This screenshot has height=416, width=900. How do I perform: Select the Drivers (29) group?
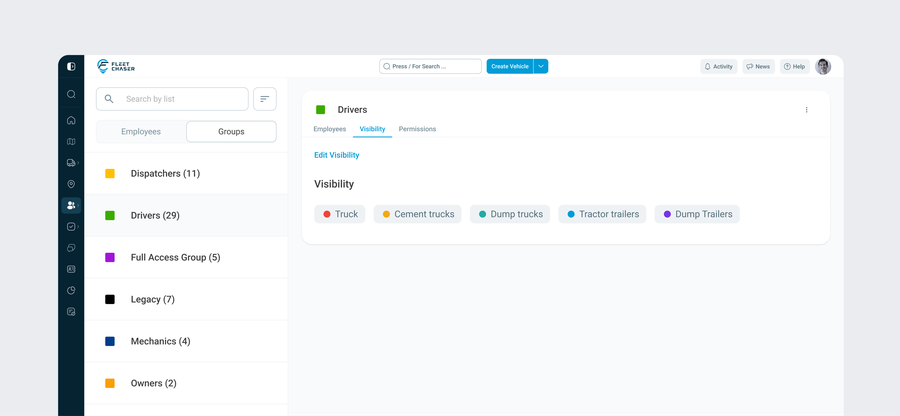[186, 215]
